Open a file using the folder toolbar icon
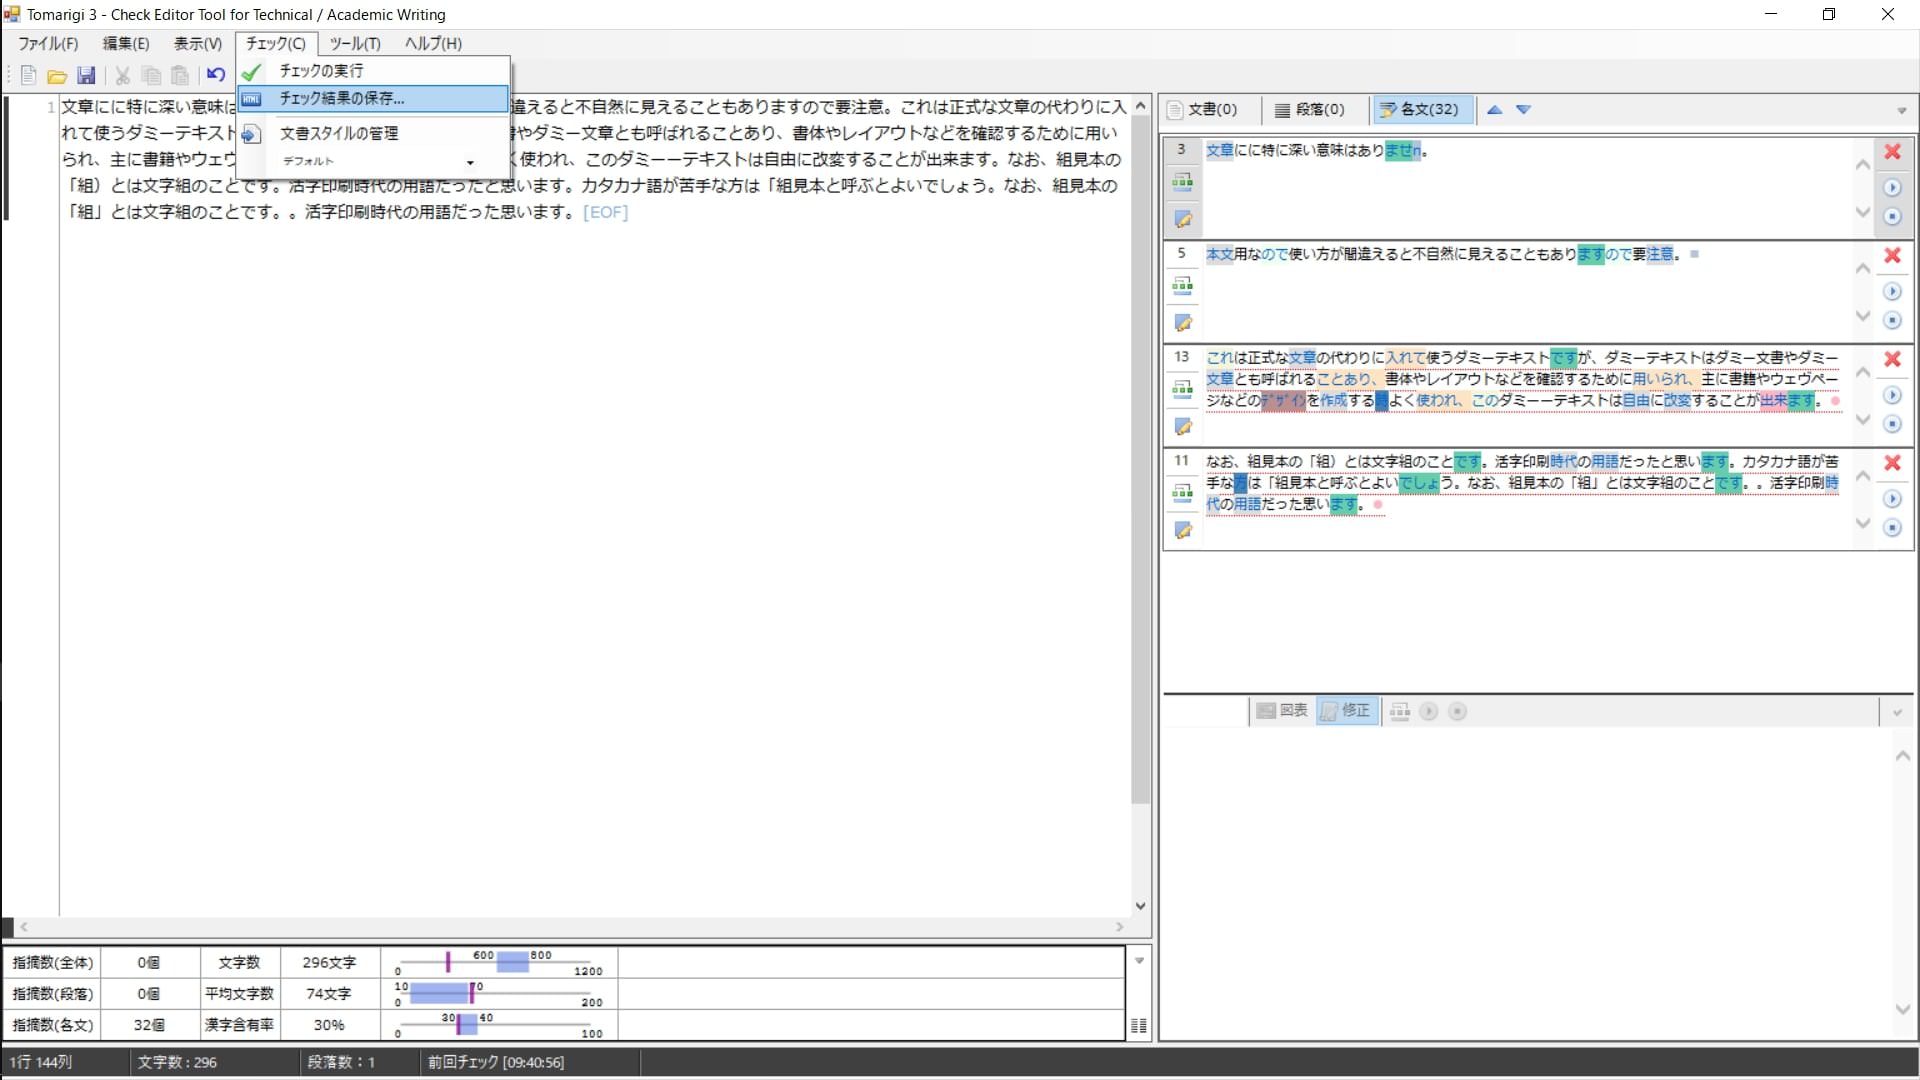 (57, 76)
